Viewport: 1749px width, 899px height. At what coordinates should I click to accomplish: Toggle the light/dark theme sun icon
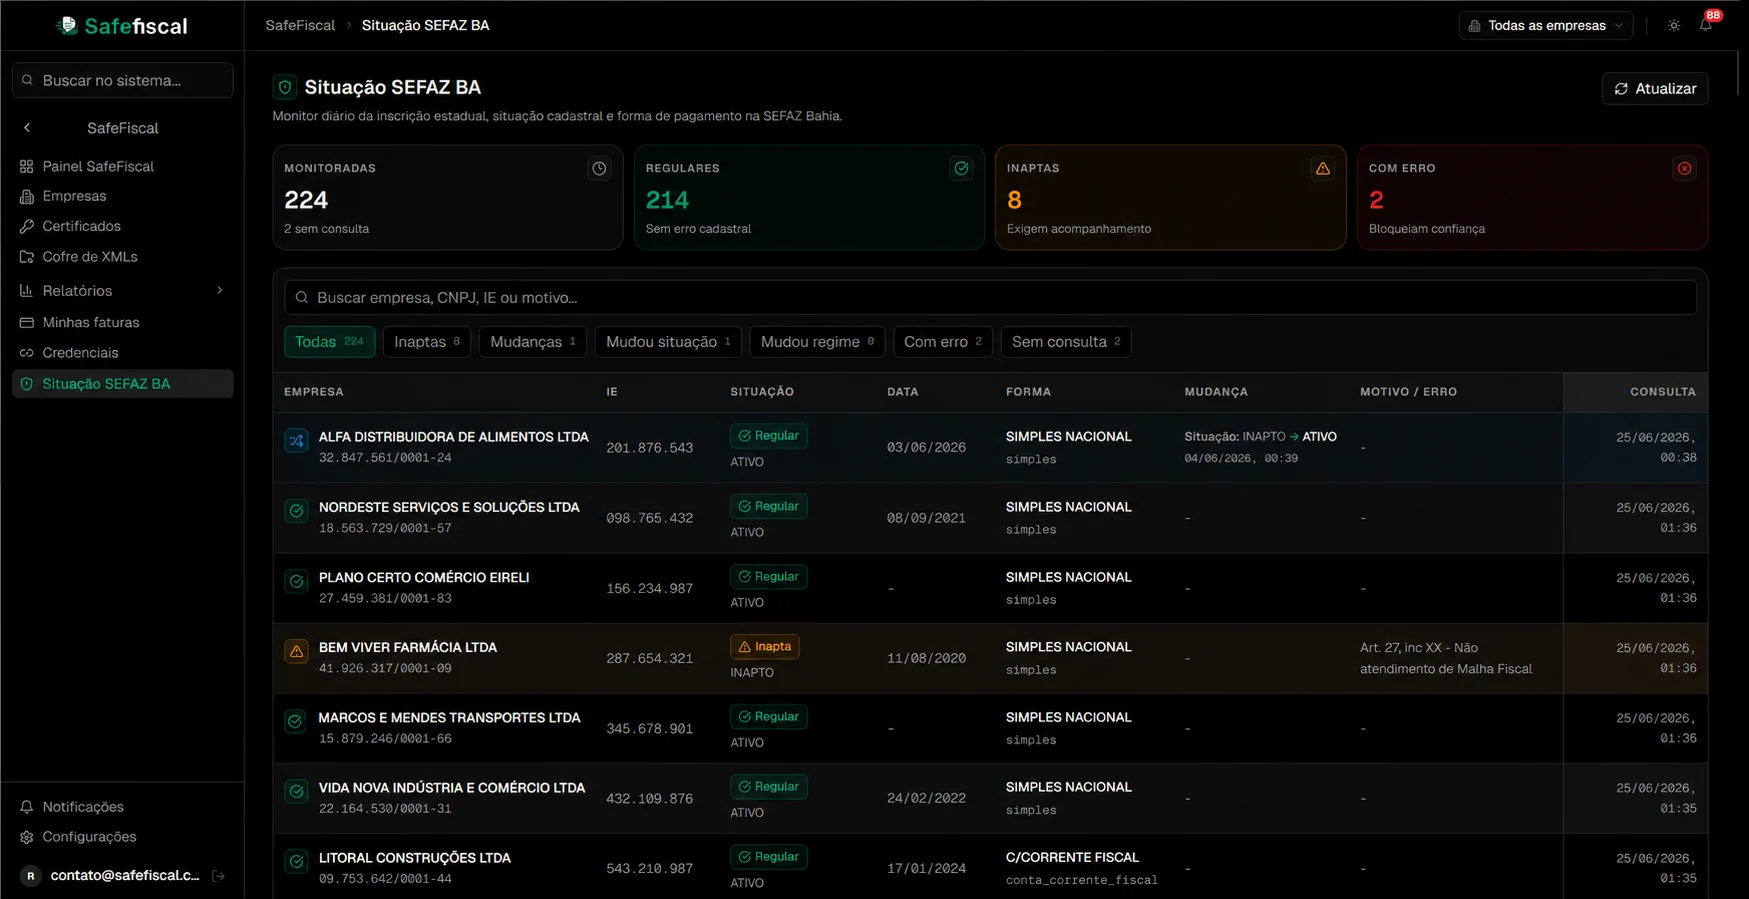coord(1674,26)
